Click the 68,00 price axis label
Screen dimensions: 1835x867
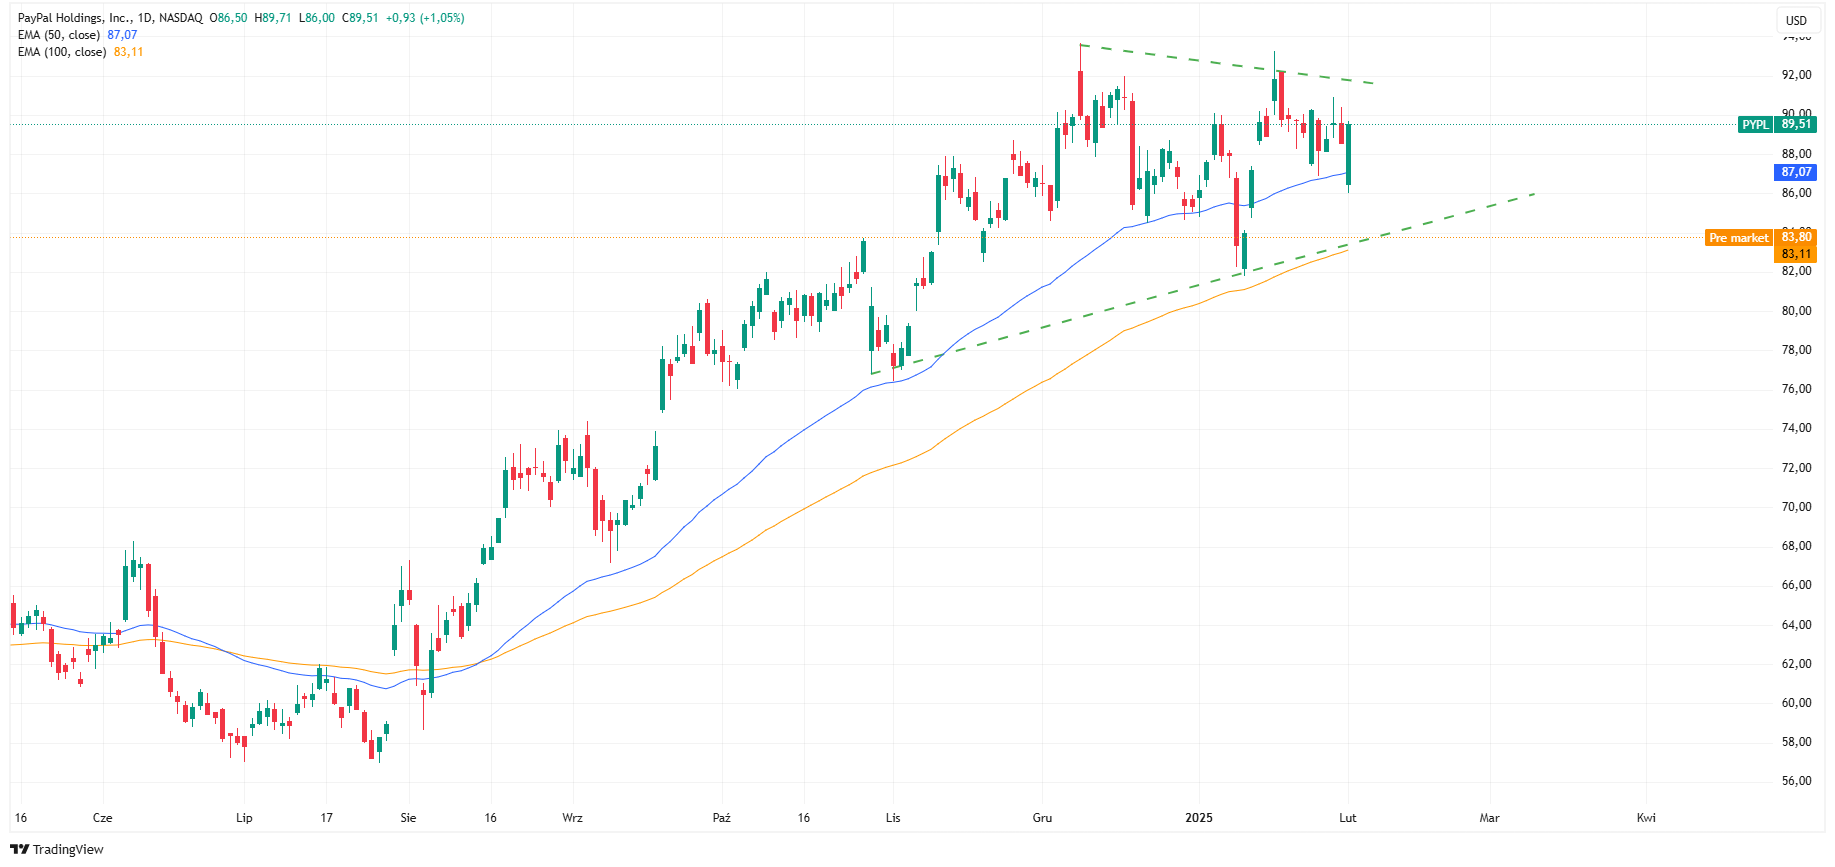(x=1796, y=546)
